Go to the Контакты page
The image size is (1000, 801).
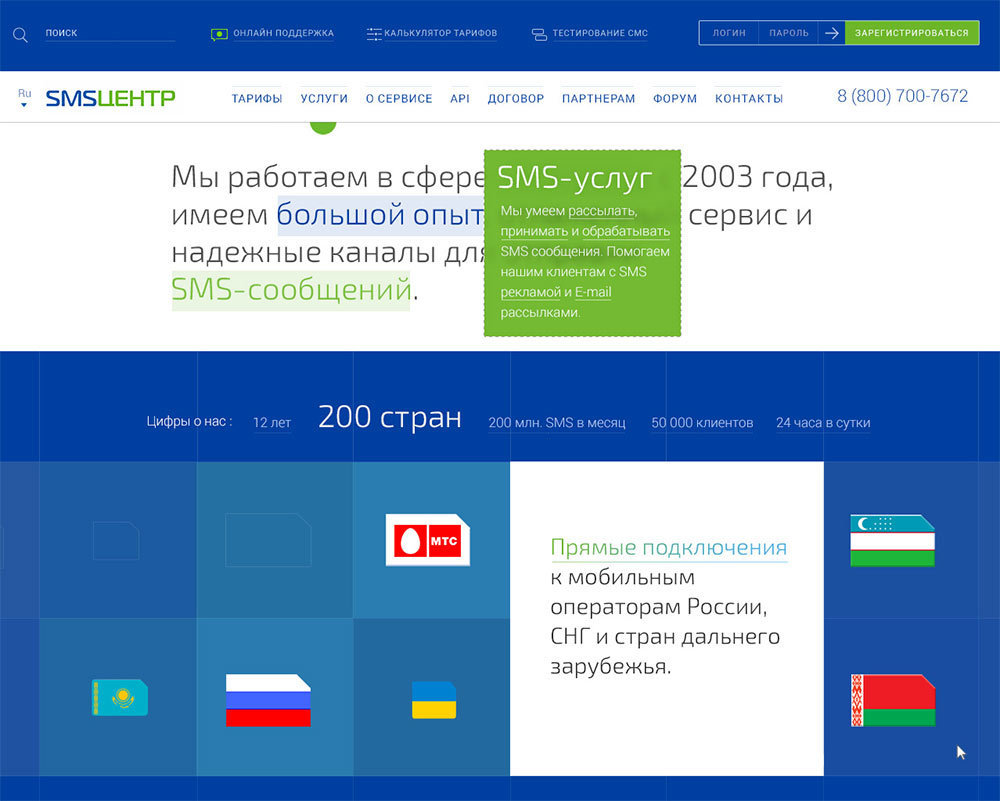749,99
